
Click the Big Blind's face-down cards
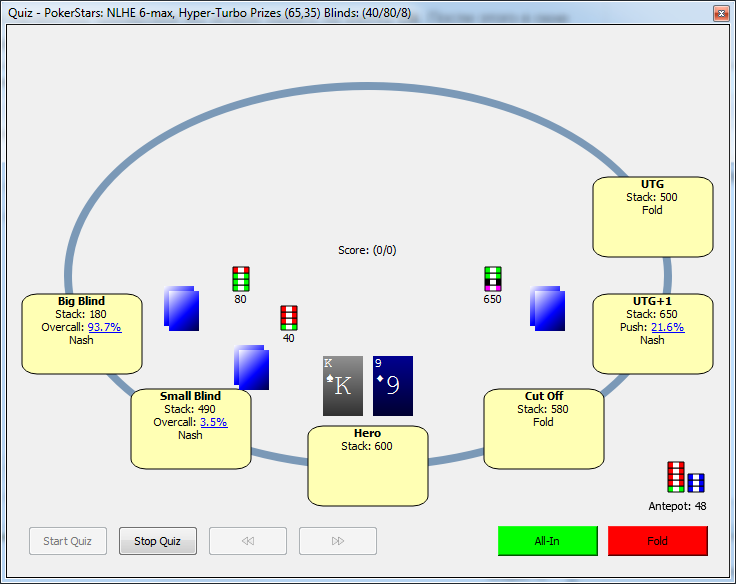(182, 308)
